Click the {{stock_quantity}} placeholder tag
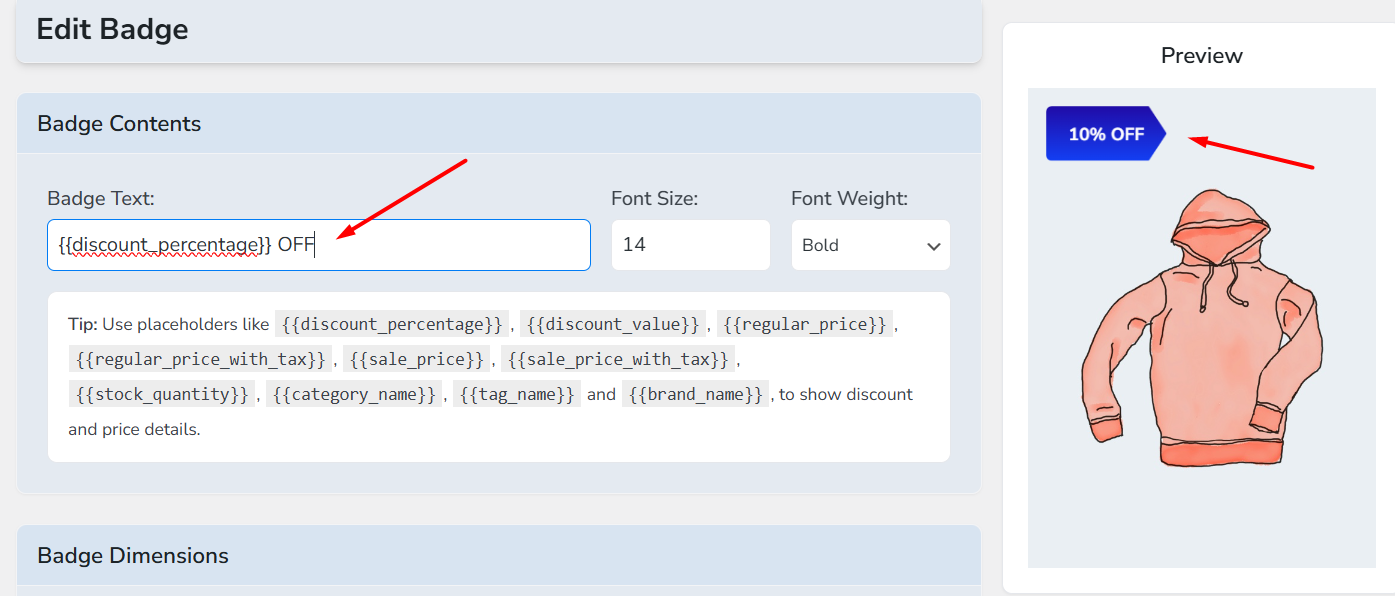The width and height of the screenshot is (1395, 596). click(162, 394)
